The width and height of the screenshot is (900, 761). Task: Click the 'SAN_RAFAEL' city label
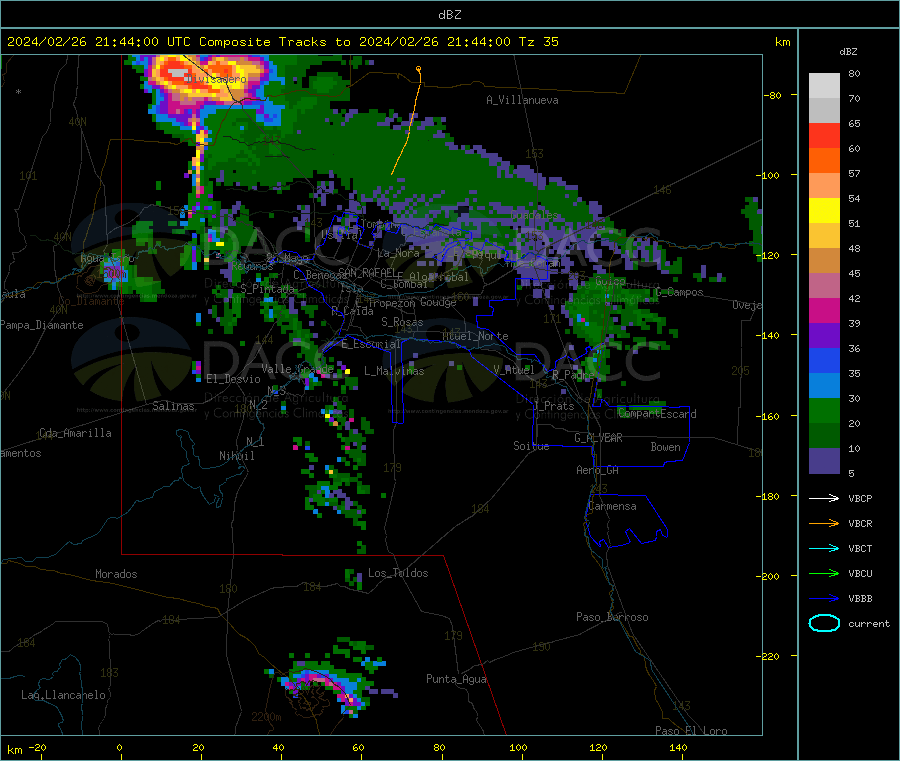click(x=367, y=272)
